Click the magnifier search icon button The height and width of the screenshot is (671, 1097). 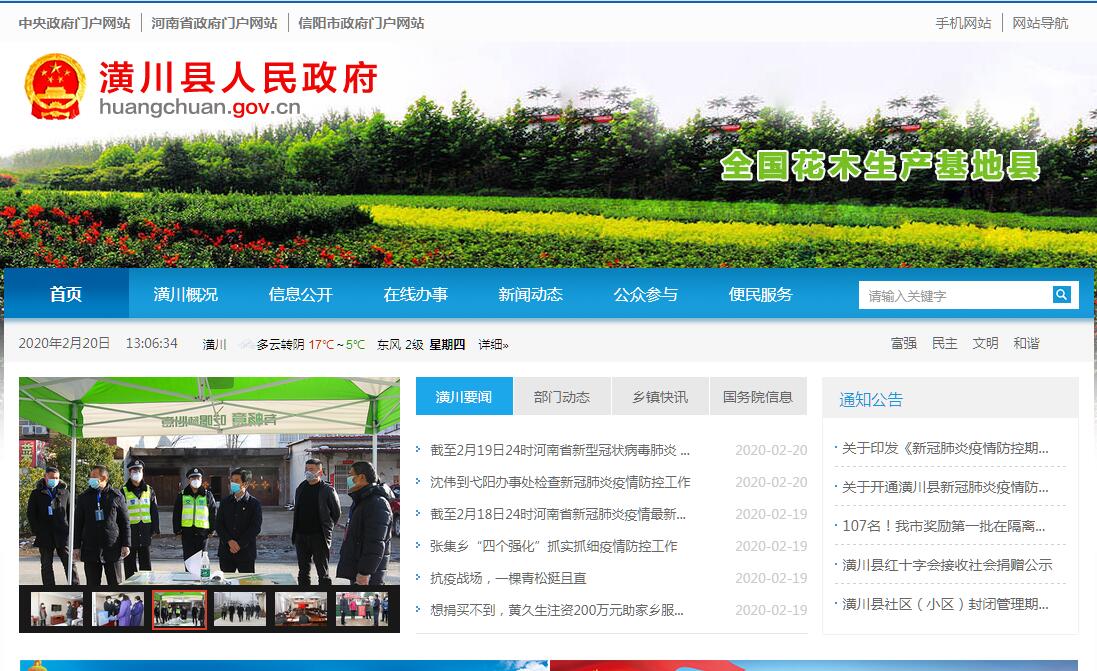click(x=1061, y=295)
